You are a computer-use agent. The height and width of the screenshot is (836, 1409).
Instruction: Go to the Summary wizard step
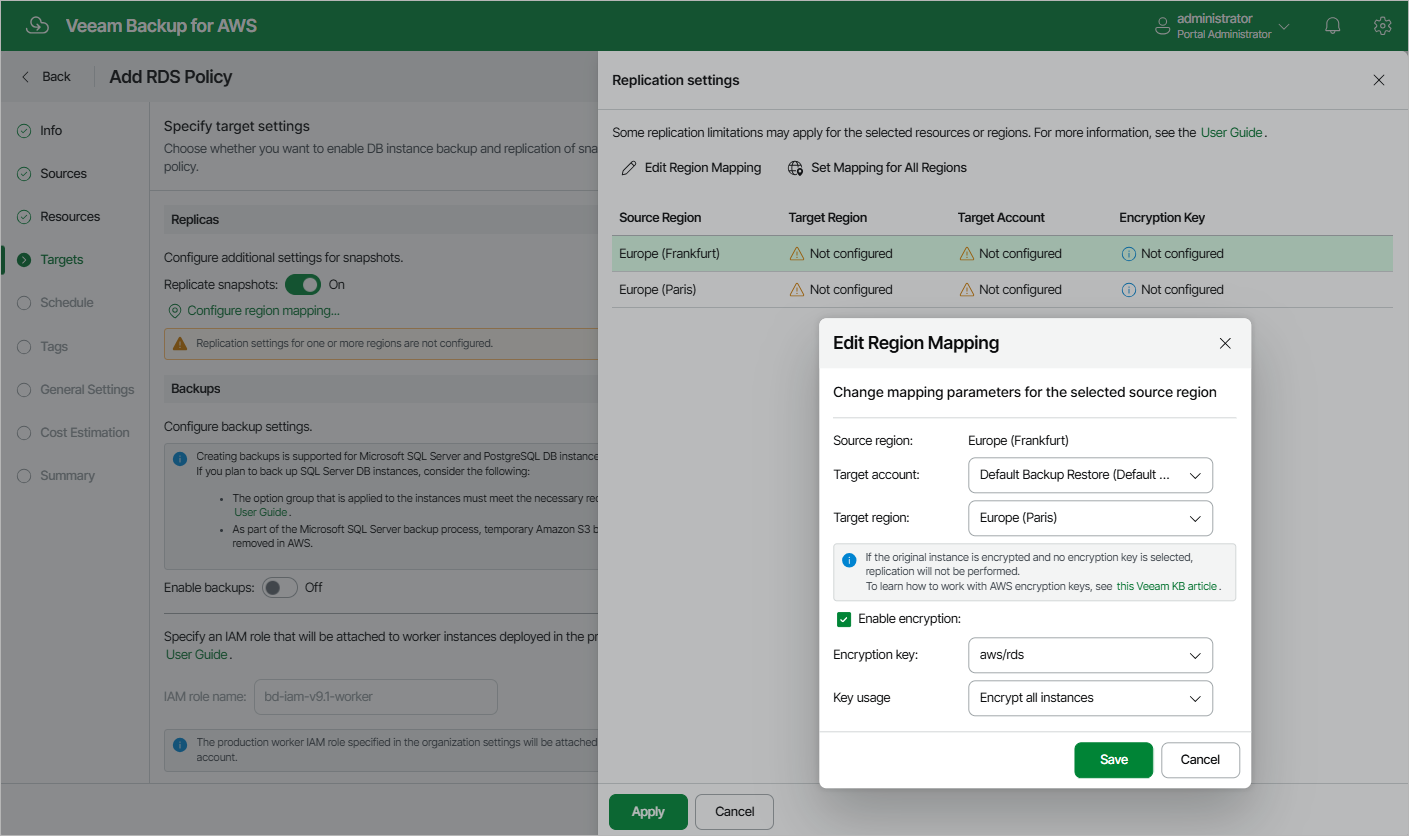[x=67, y=476]
